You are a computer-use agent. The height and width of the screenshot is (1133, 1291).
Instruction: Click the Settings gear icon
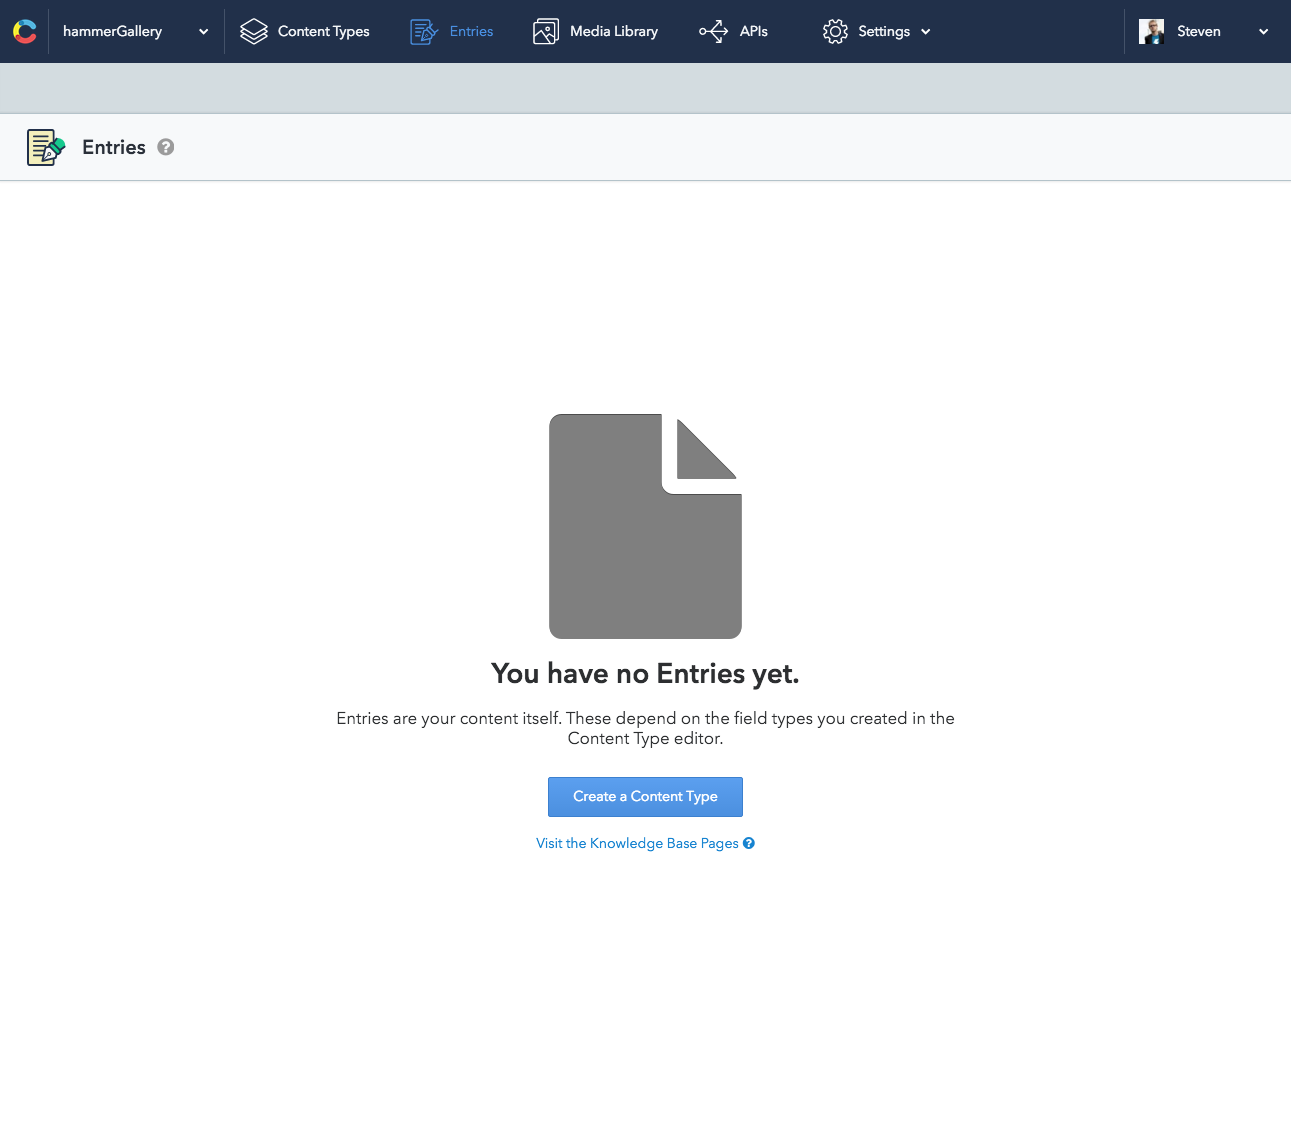coord(835,32)
